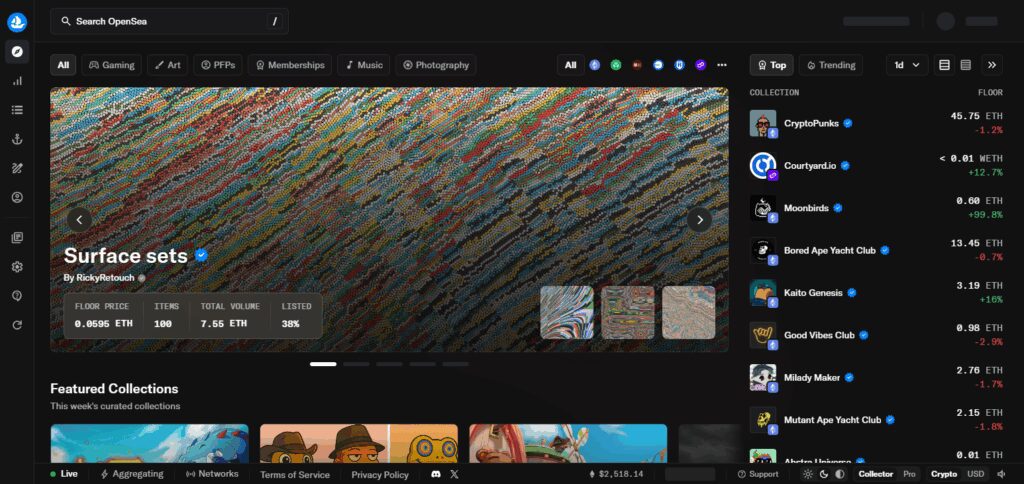Open the Aggregating status popup

click(x=132, y=474)
